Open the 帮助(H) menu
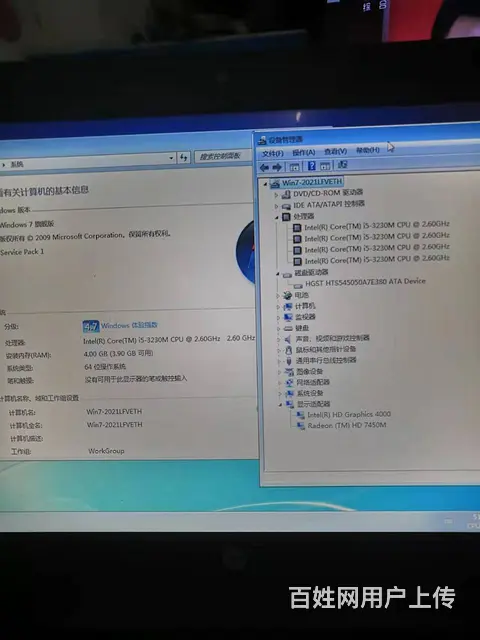 367,150
